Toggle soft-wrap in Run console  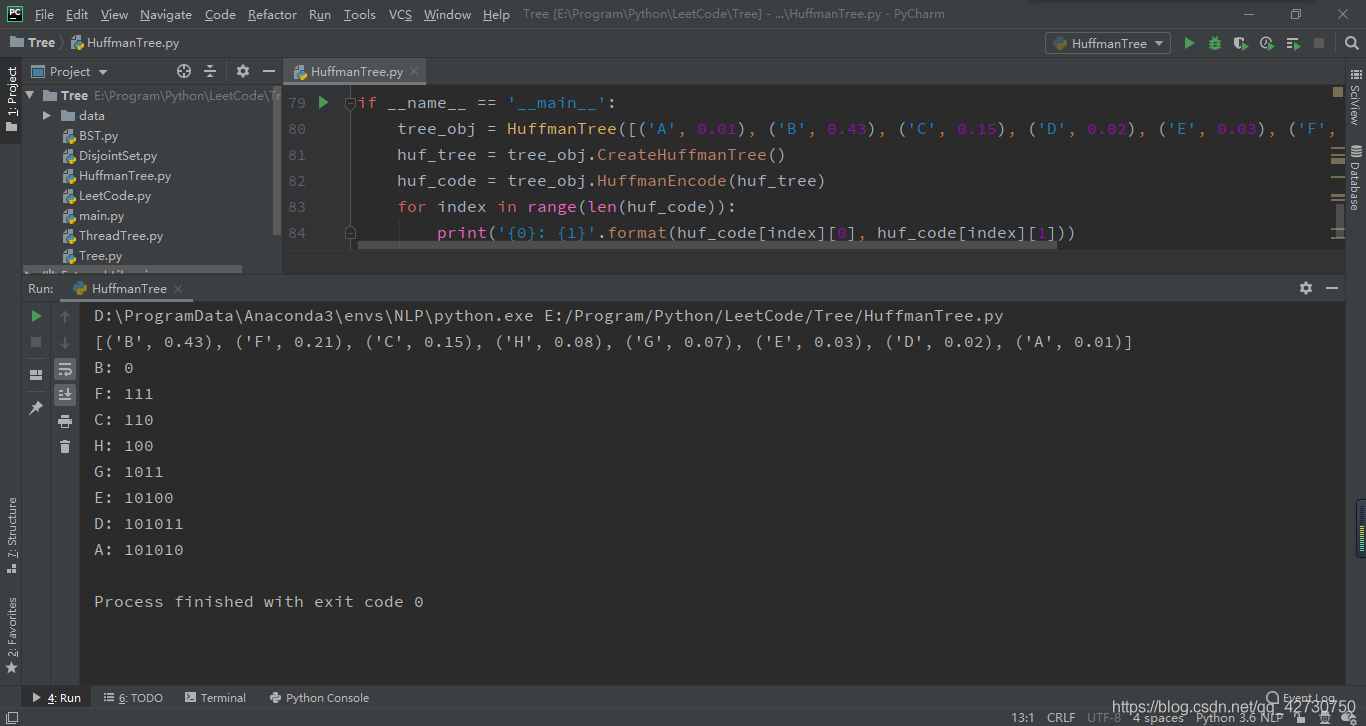[x=65, y=369]
